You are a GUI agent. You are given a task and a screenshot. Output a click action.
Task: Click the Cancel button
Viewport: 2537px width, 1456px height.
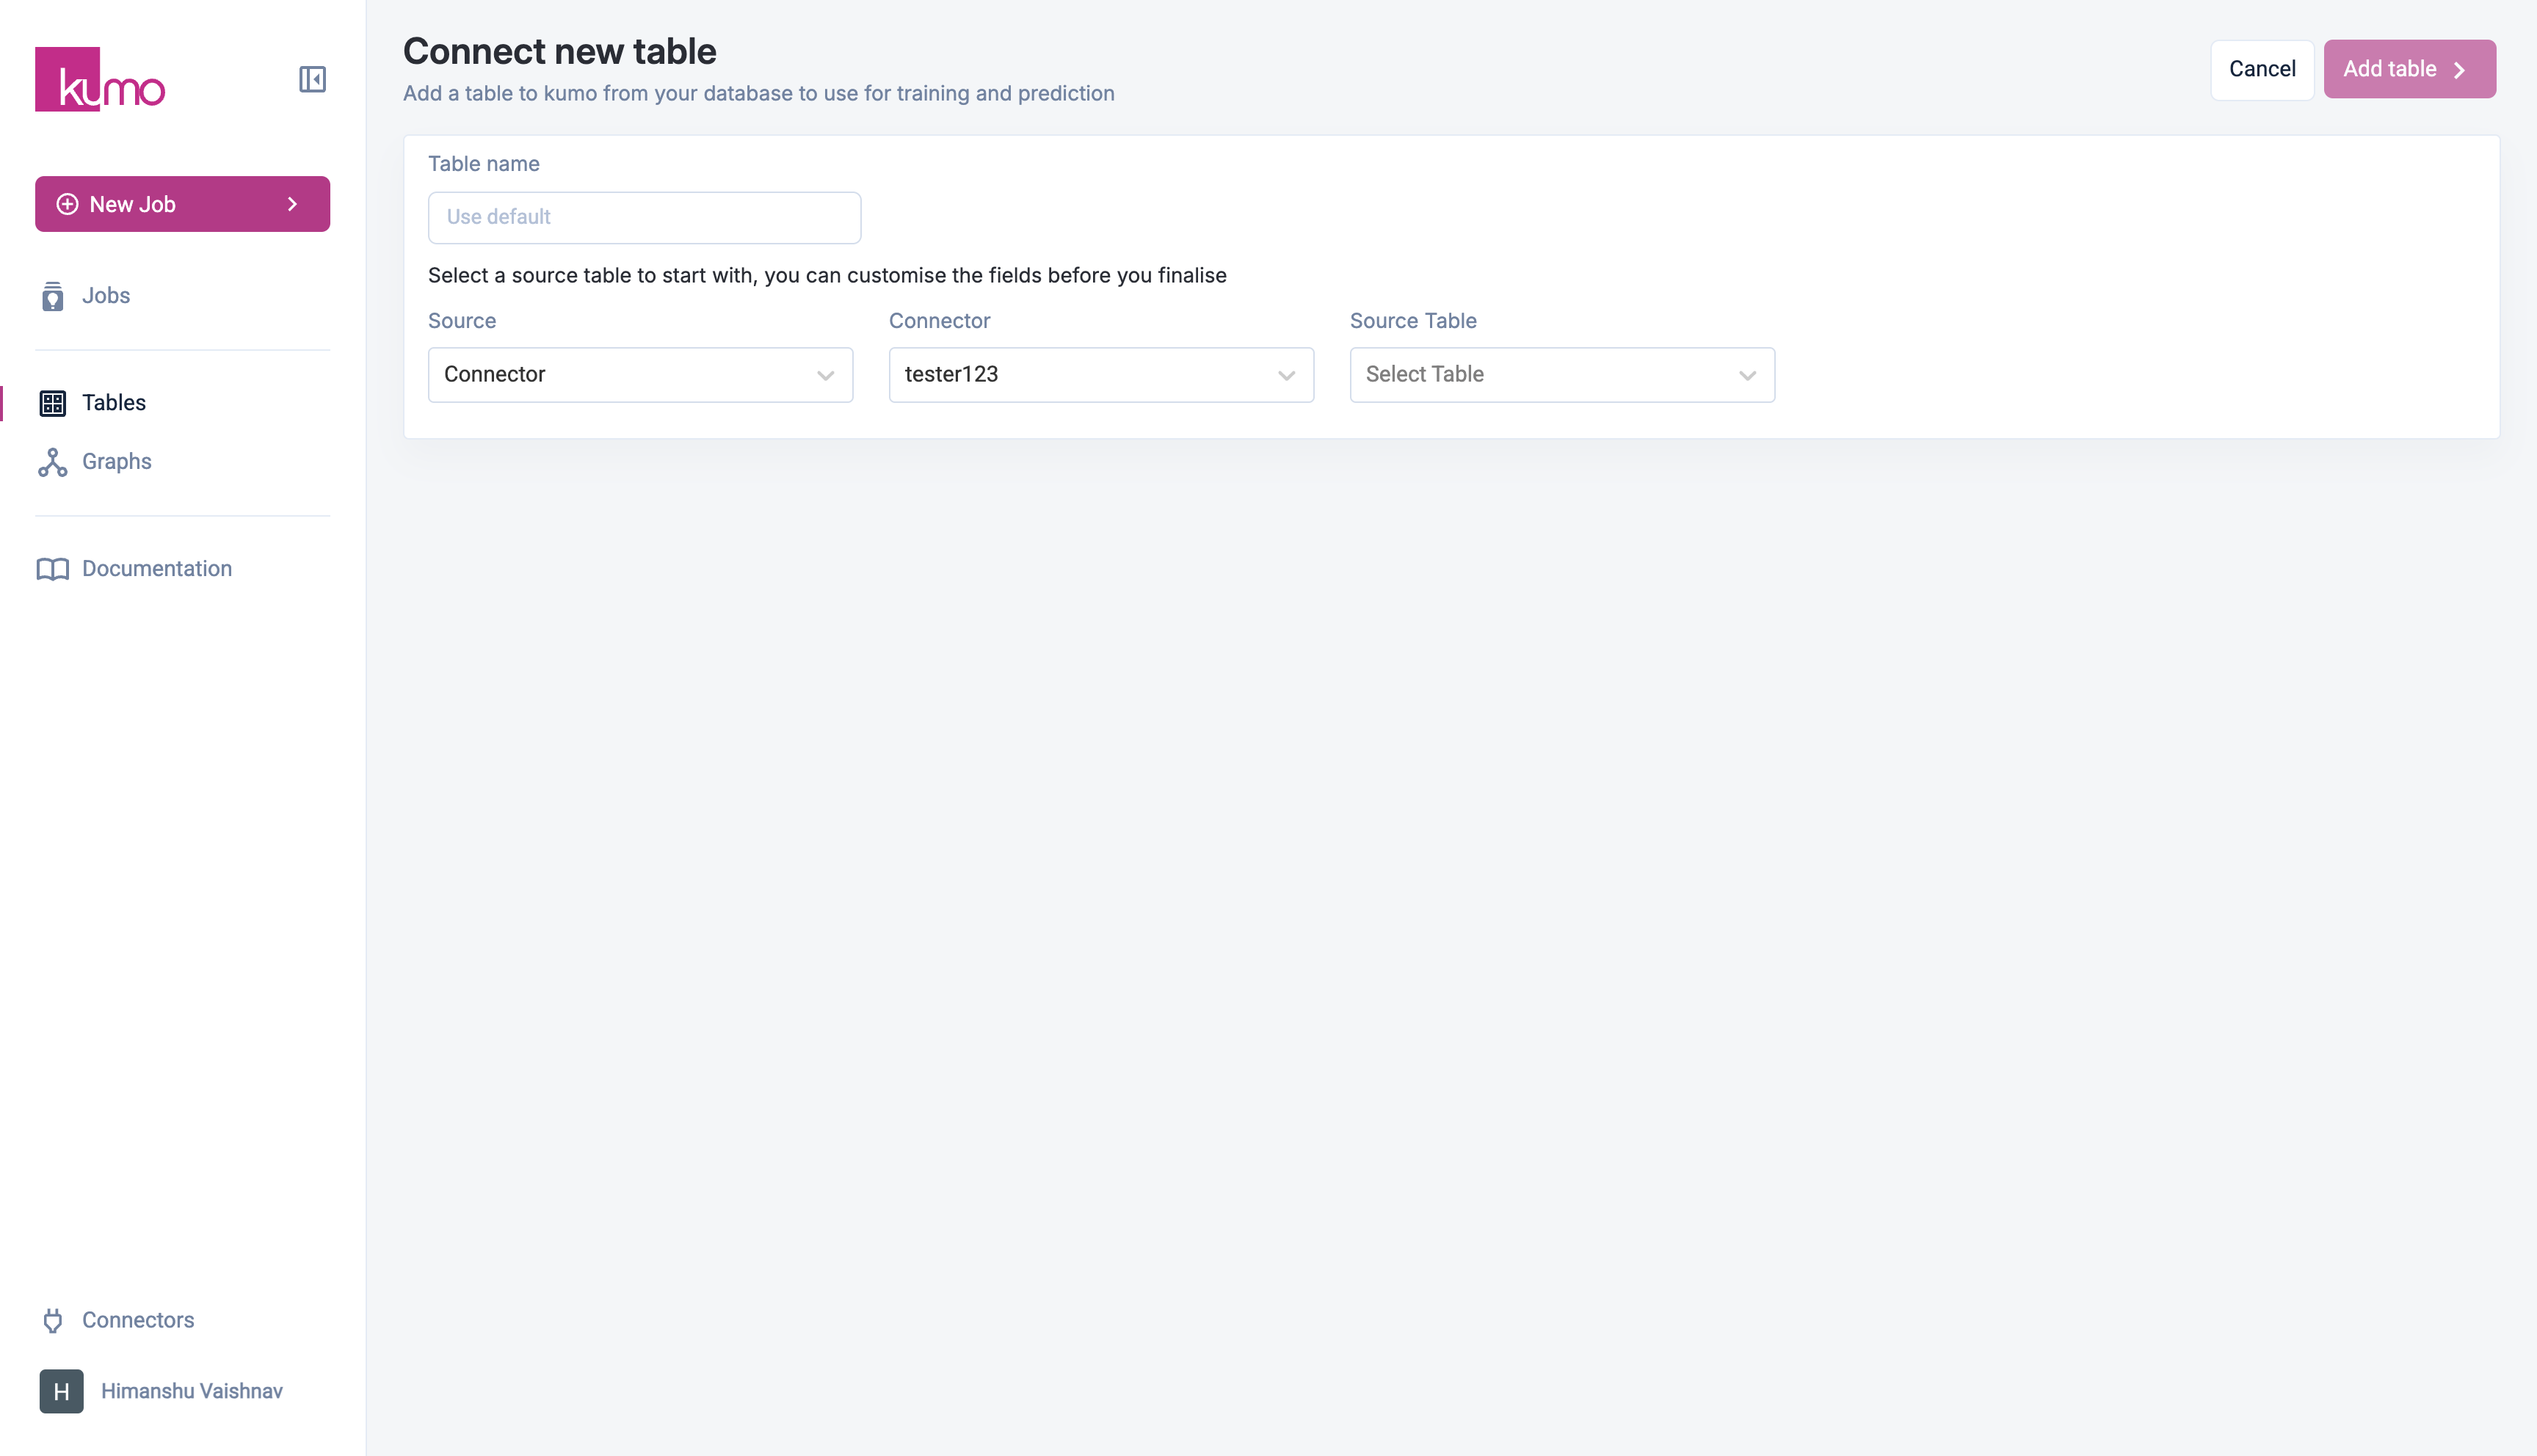(2262, 69)
